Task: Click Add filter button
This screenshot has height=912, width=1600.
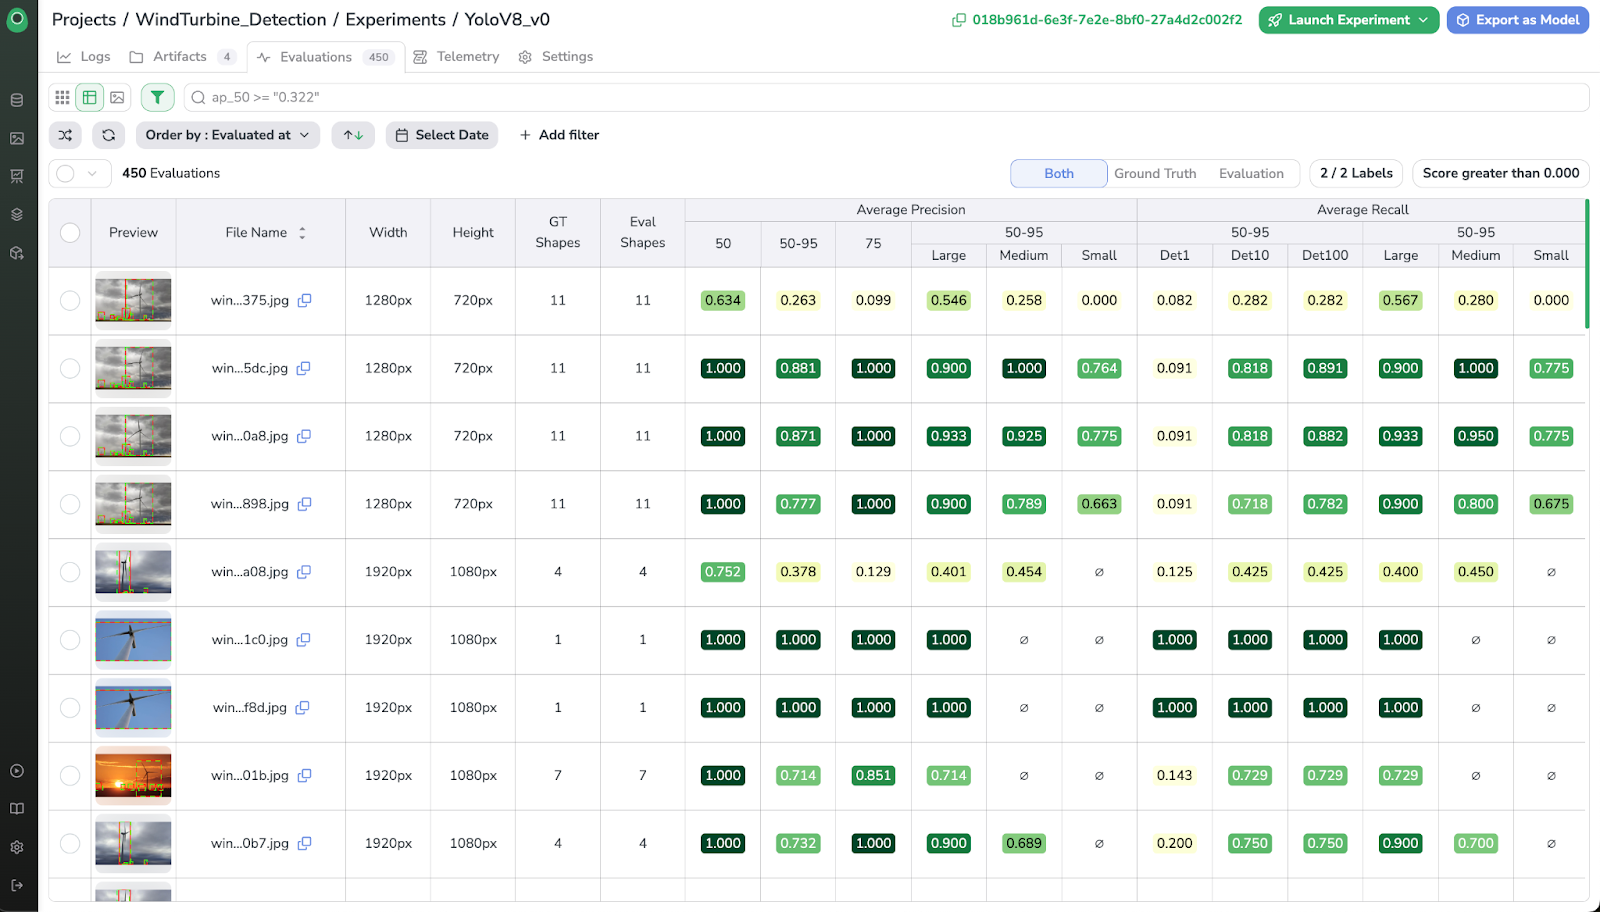Action: [x=559, y=135]
